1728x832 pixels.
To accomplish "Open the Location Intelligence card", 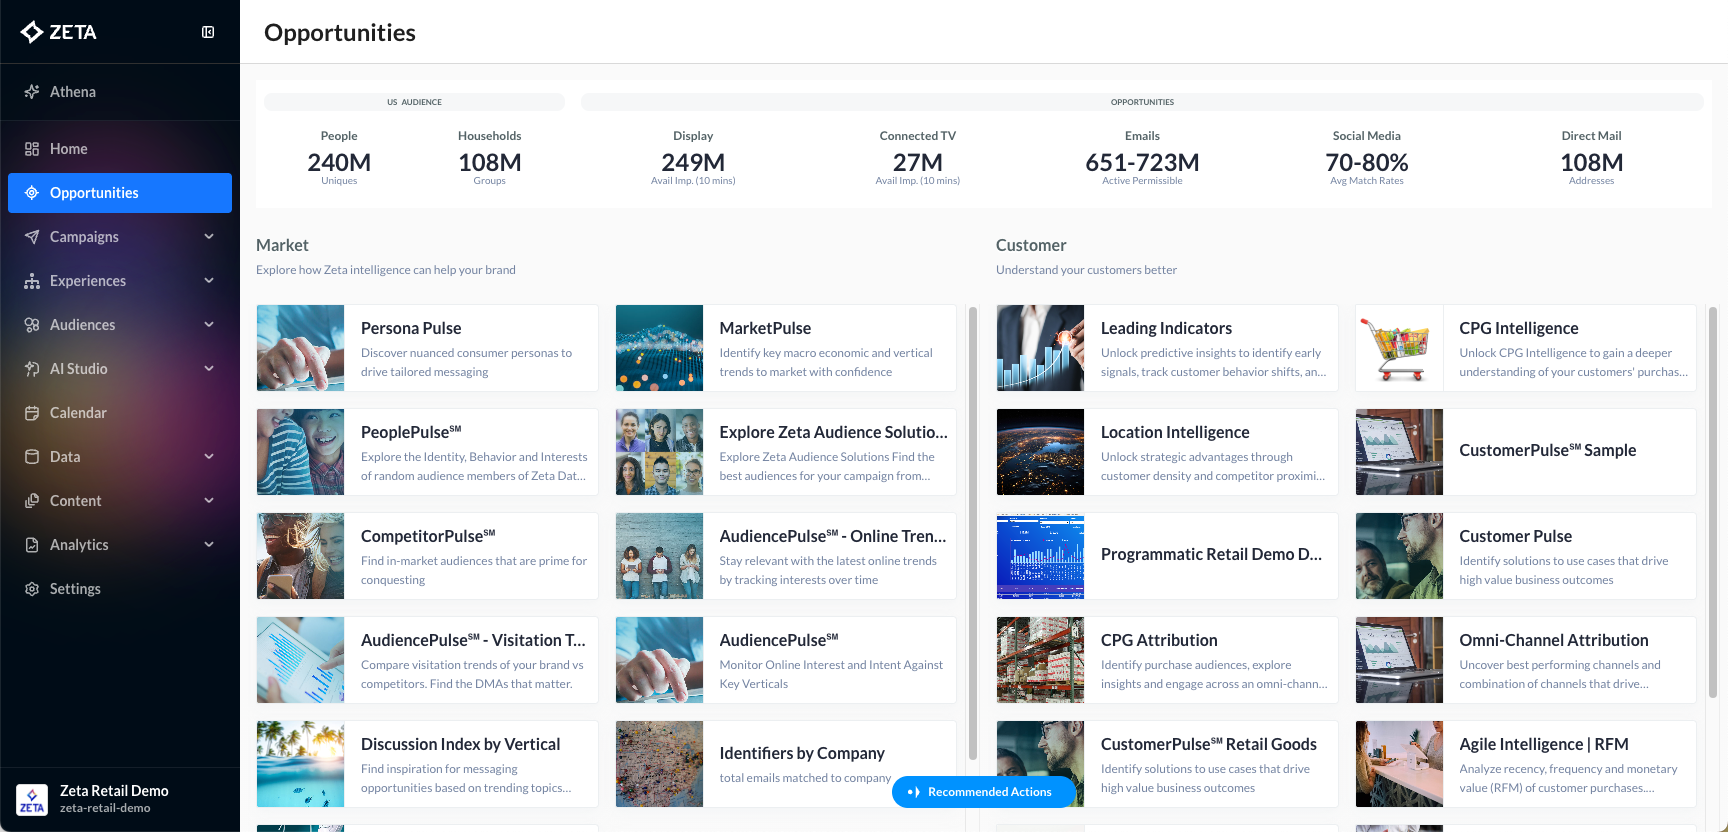I will click(x=1174, y=432).
